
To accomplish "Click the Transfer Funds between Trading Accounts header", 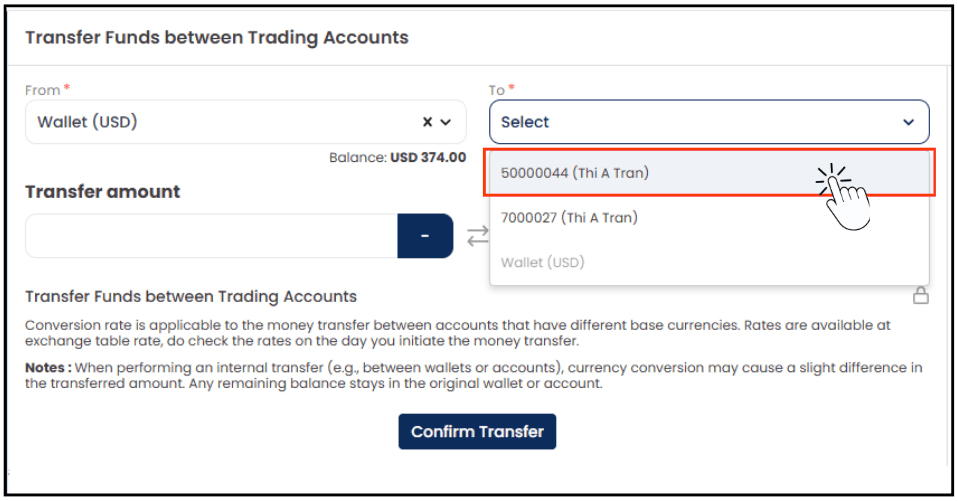I will [217, 37].
